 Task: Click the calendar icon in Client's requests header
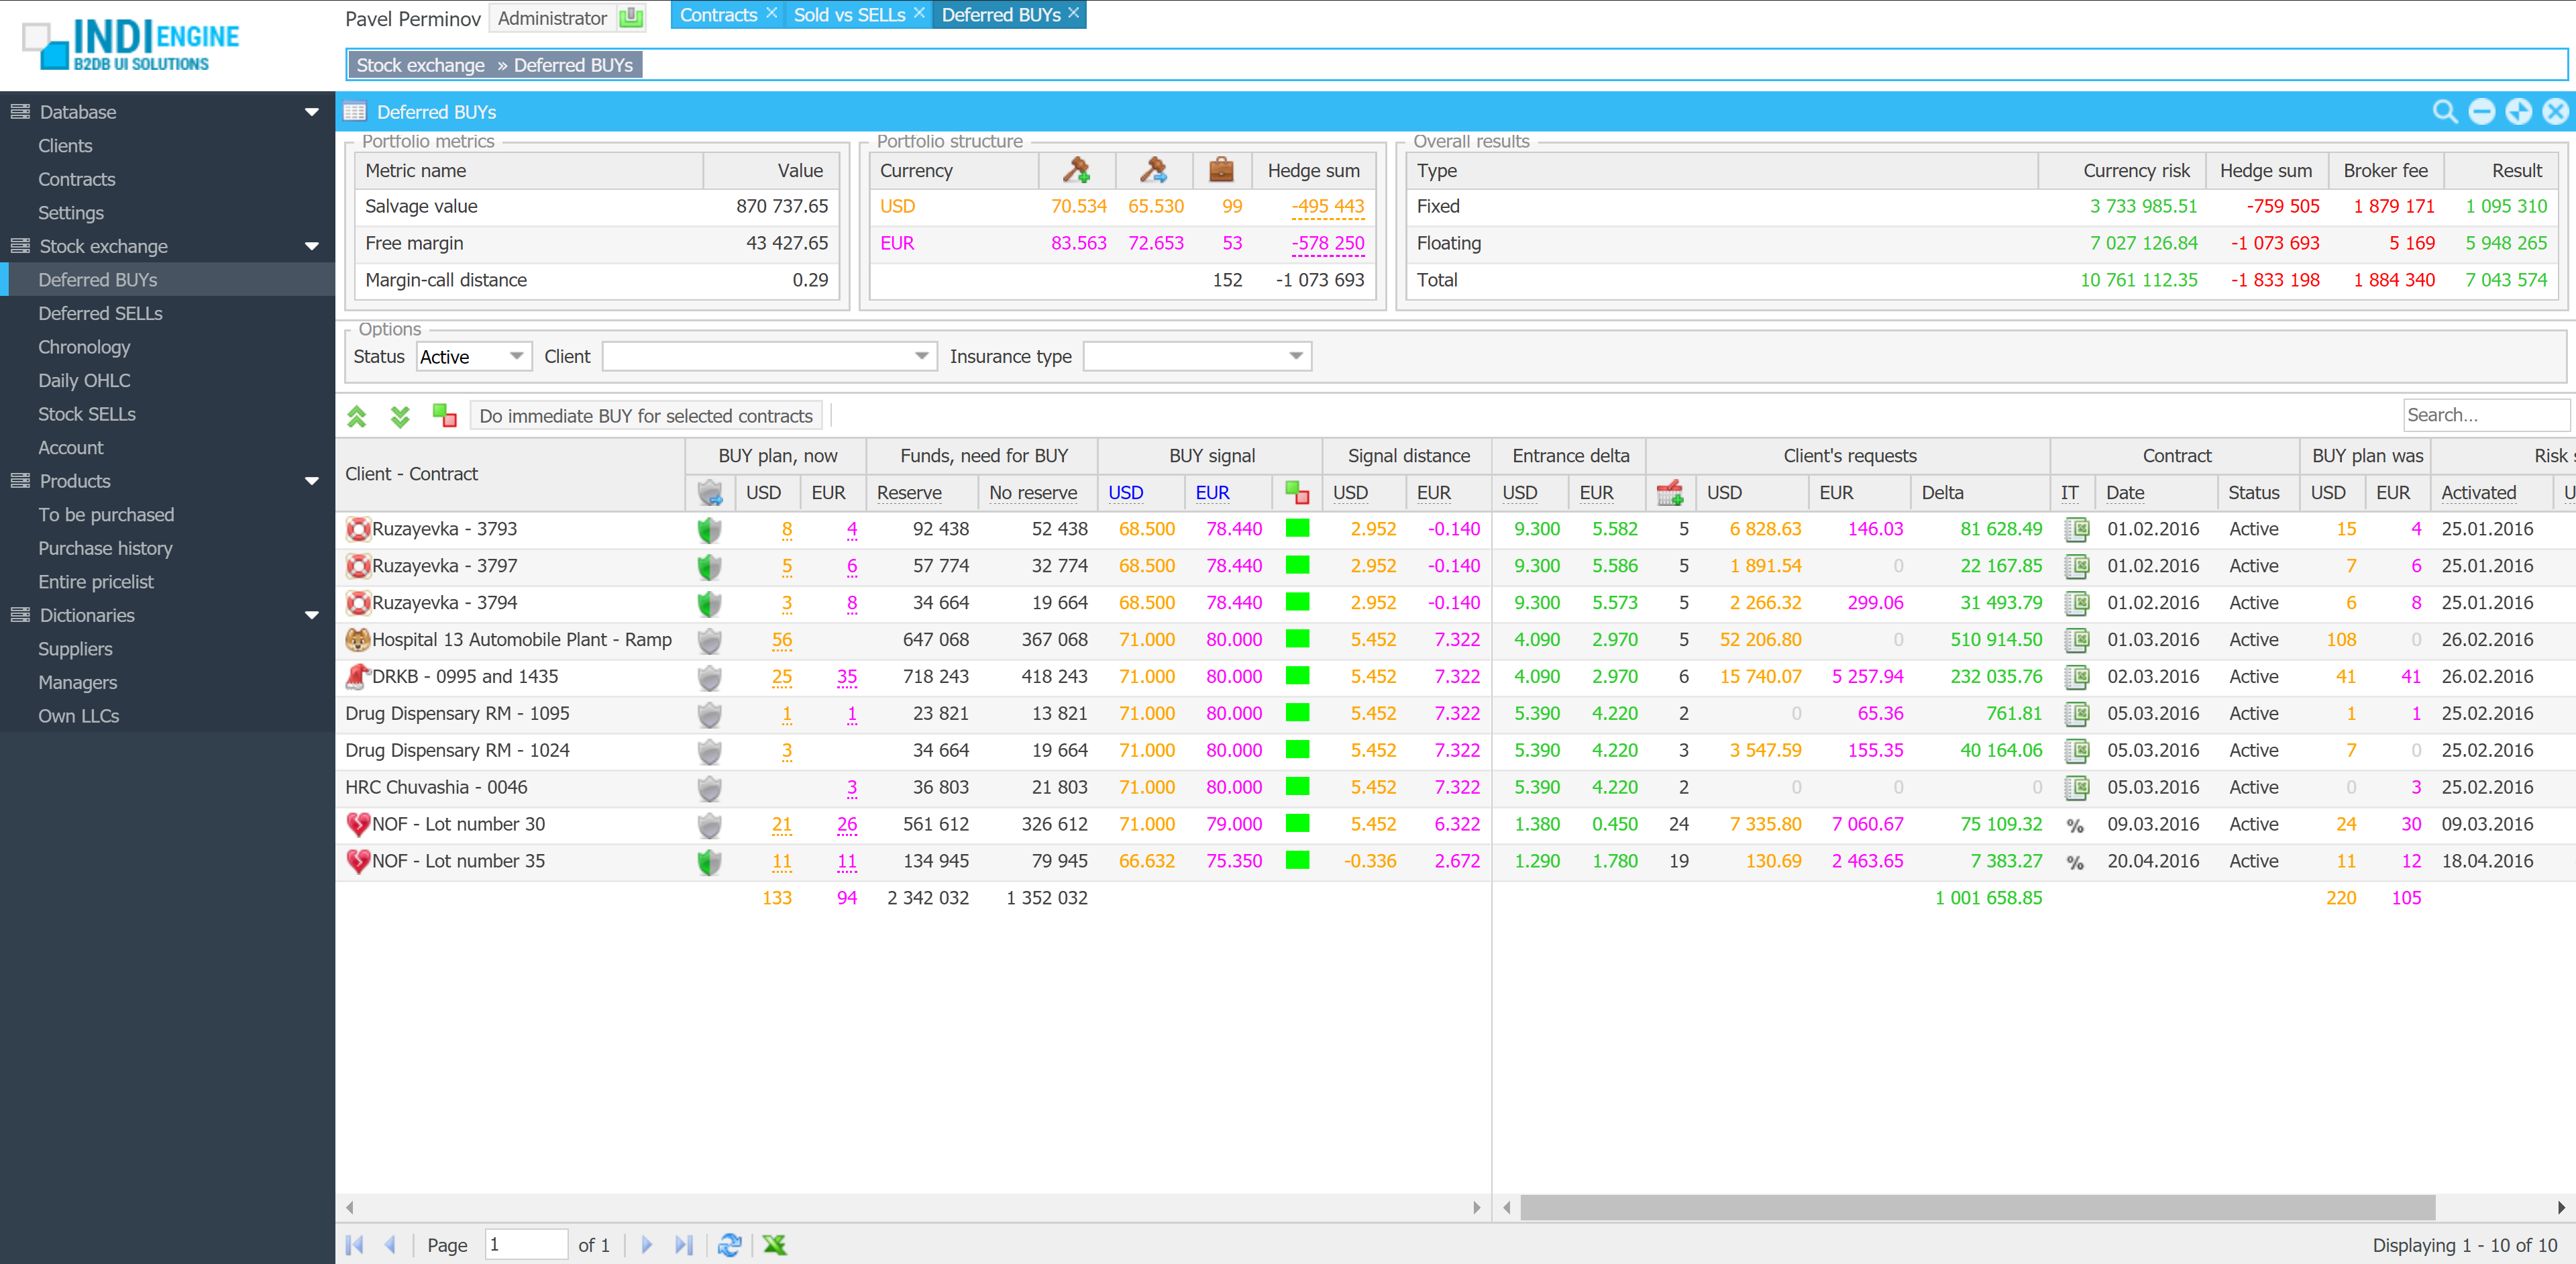pos(1669,492)
